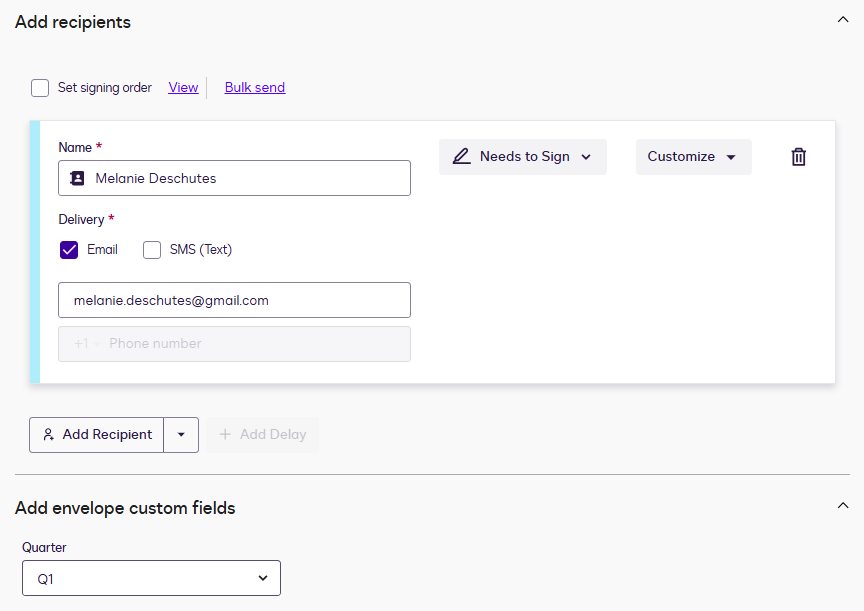Click the pen icon beside Needs to Sign
The width and height of the screenshot is (864, 611).
[461, 157]
